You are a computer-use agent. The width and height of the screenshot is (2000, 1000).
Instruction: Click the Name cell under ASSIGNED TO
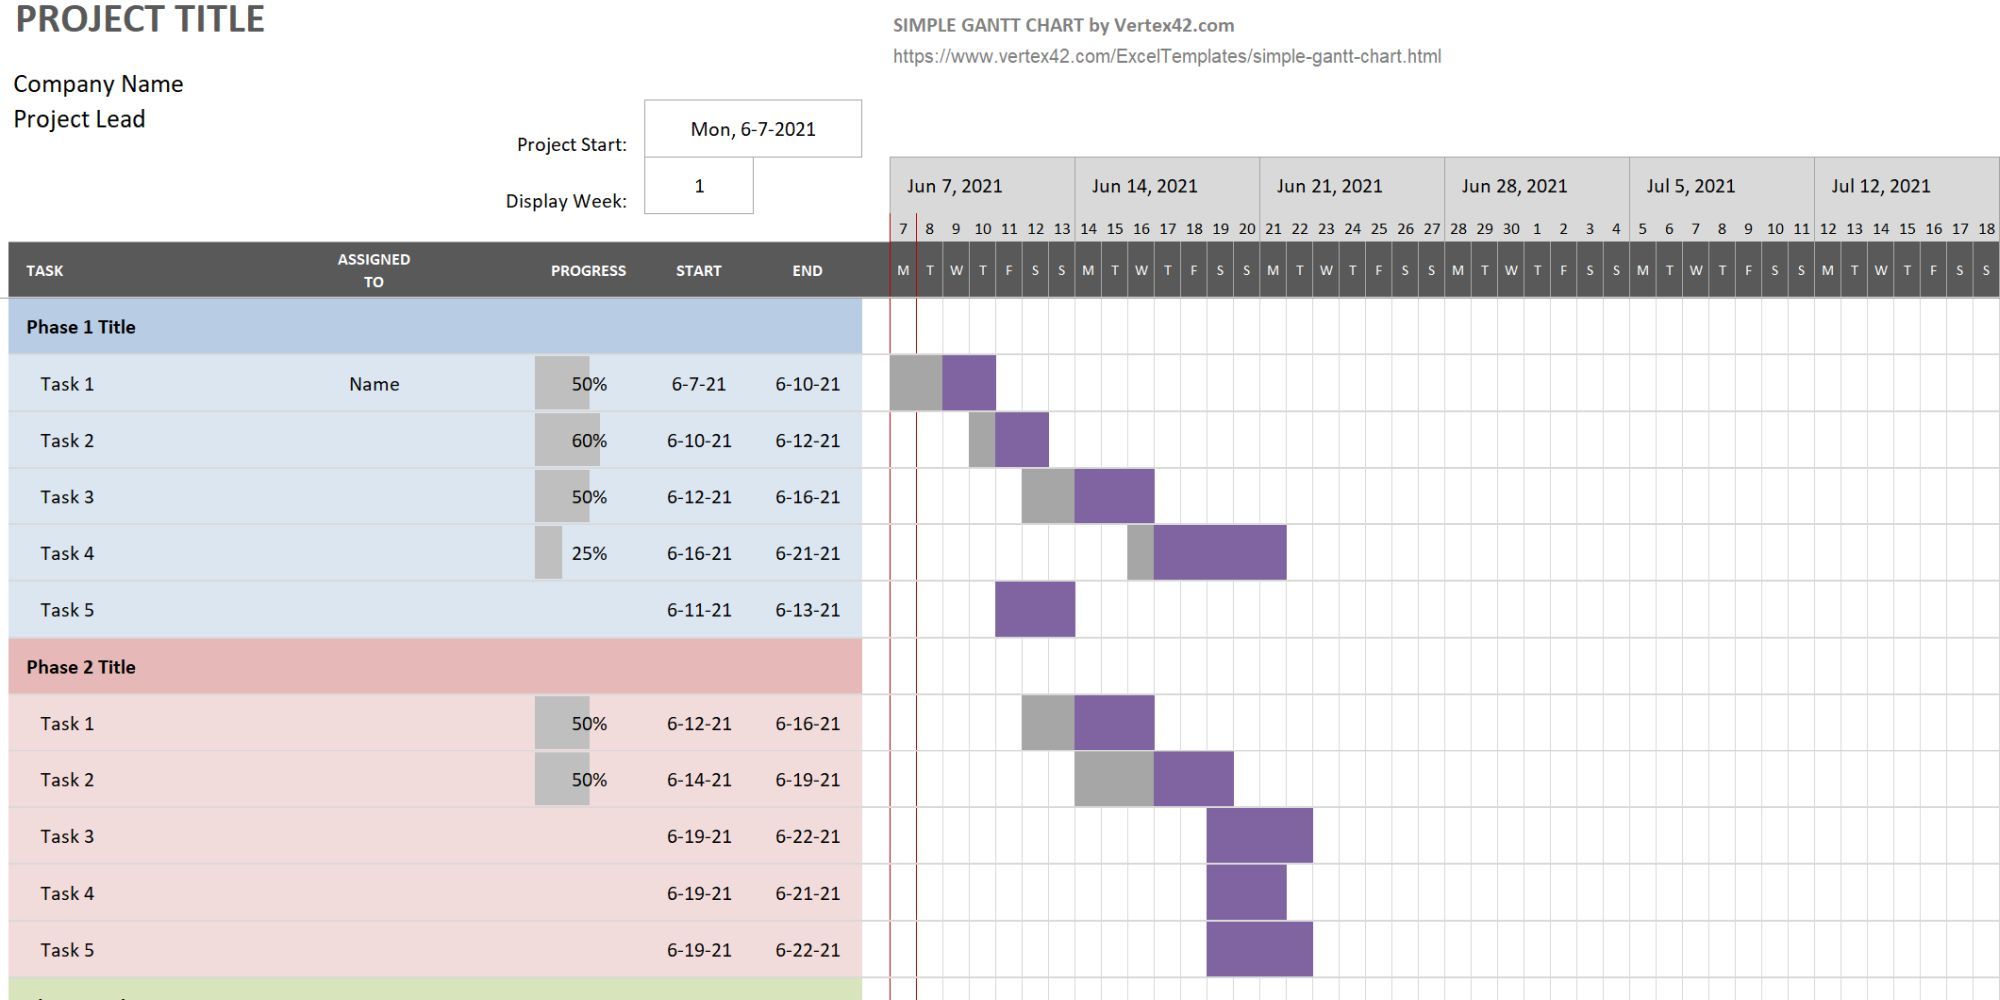(x=372, y=383)
